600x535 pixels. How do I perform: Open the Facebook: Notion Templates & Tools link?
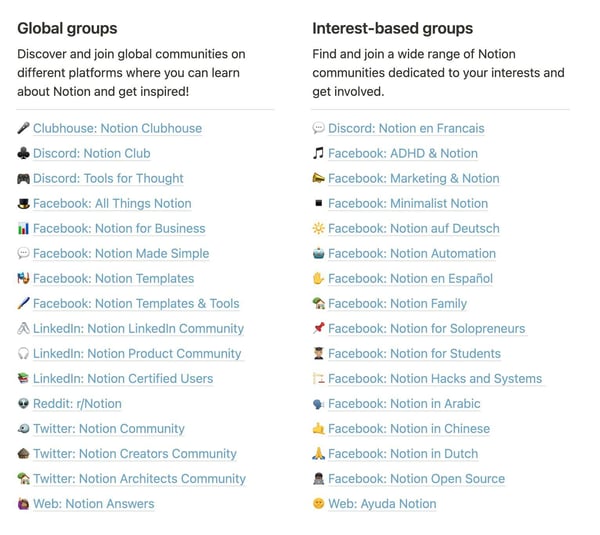(x=136, y=303)
